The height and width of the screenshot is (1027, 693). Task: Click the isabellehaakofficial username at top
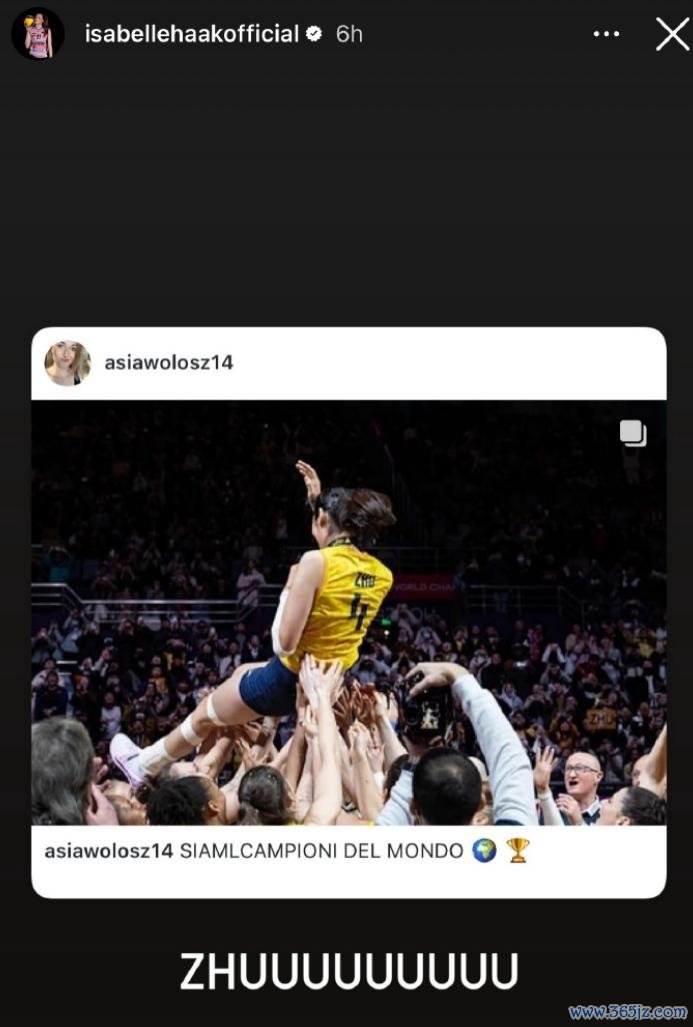[192, 34]
